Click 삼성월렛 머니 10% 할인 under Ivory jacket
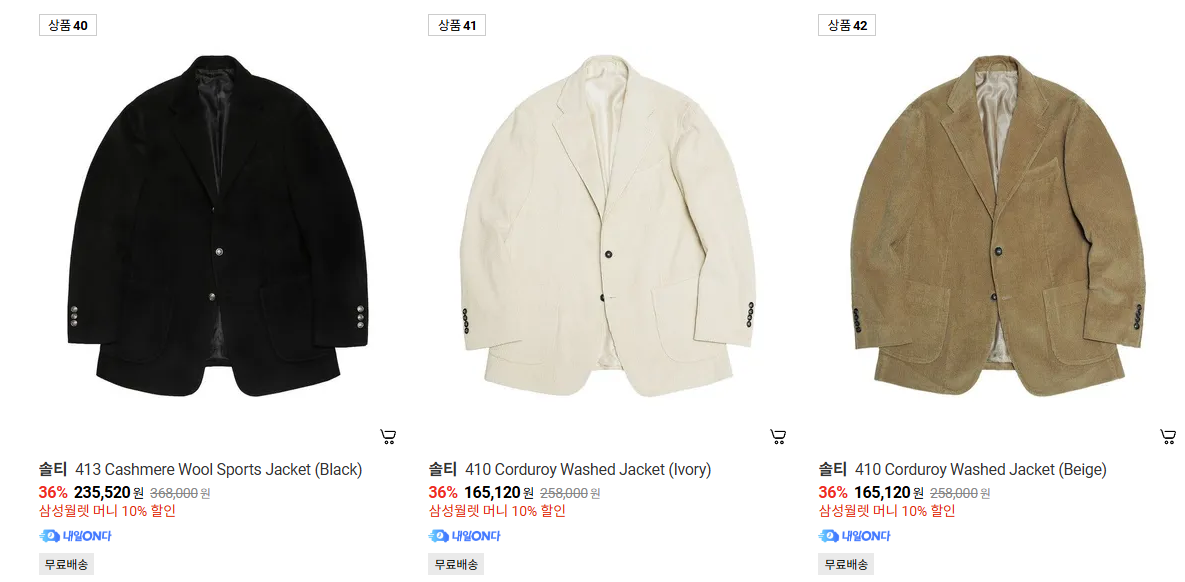The image size is (1185, 582). click(497, 511)
